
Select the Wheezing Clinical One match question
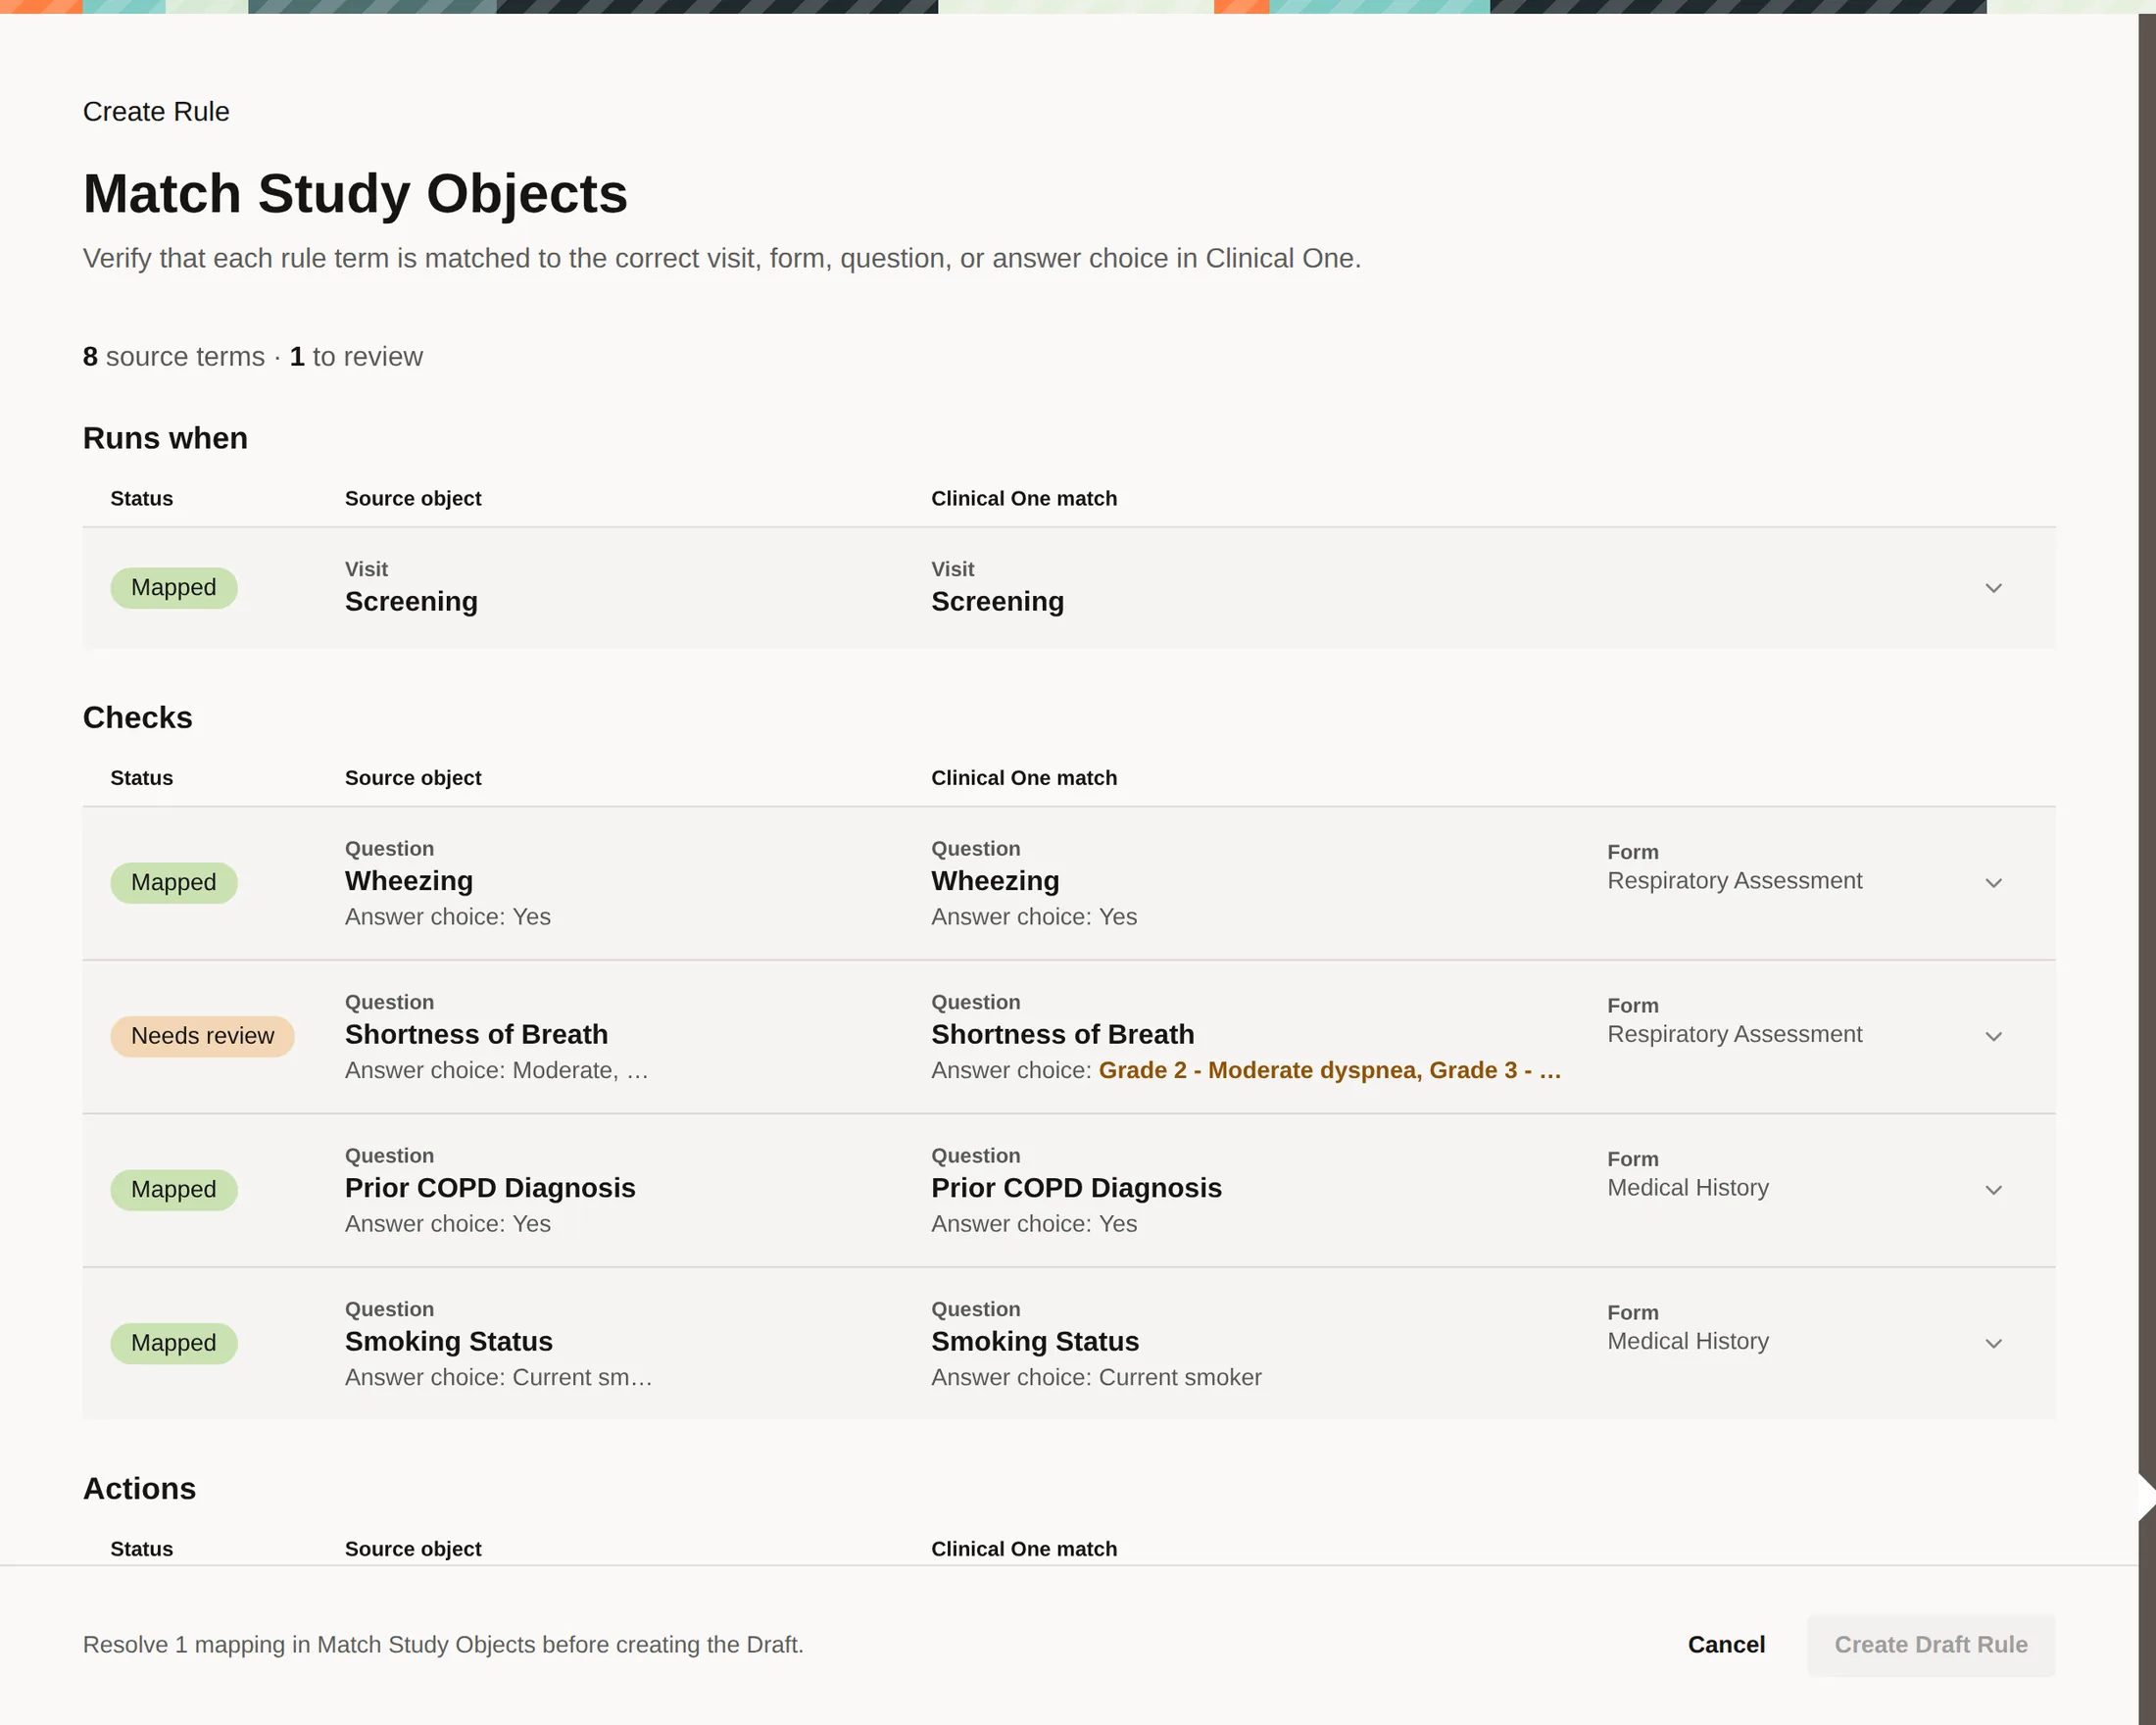(x=995, y=881)
